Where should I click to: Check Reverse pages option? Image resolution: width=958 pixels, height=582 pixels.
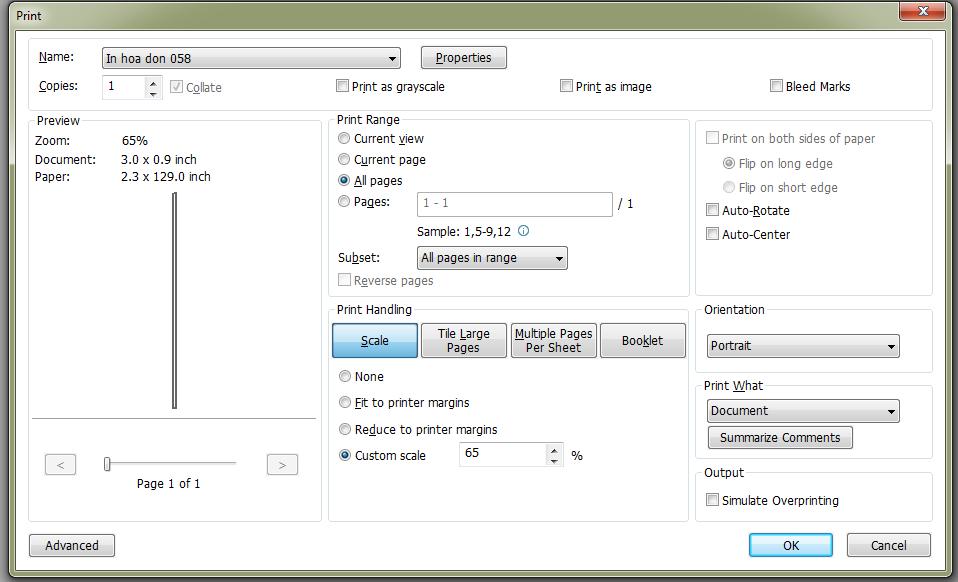coord(345,280)
